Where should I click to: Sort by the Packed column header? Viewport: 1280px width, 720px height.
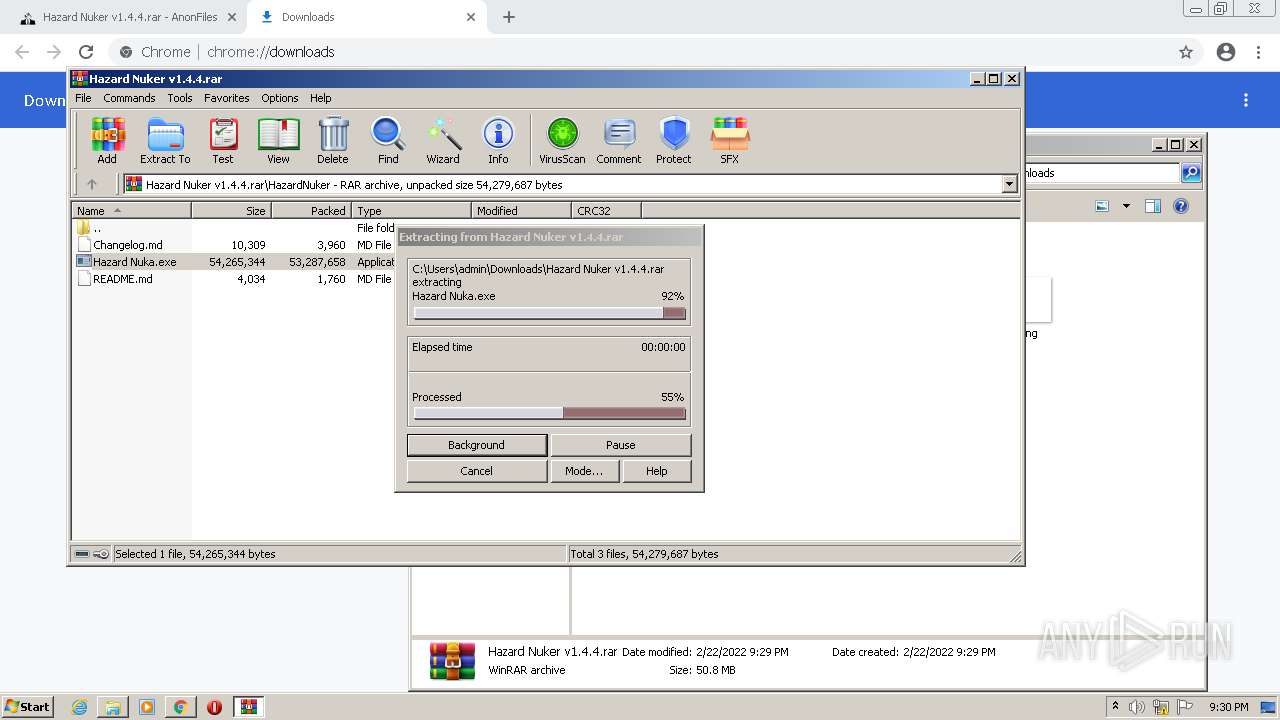[311, 210]
